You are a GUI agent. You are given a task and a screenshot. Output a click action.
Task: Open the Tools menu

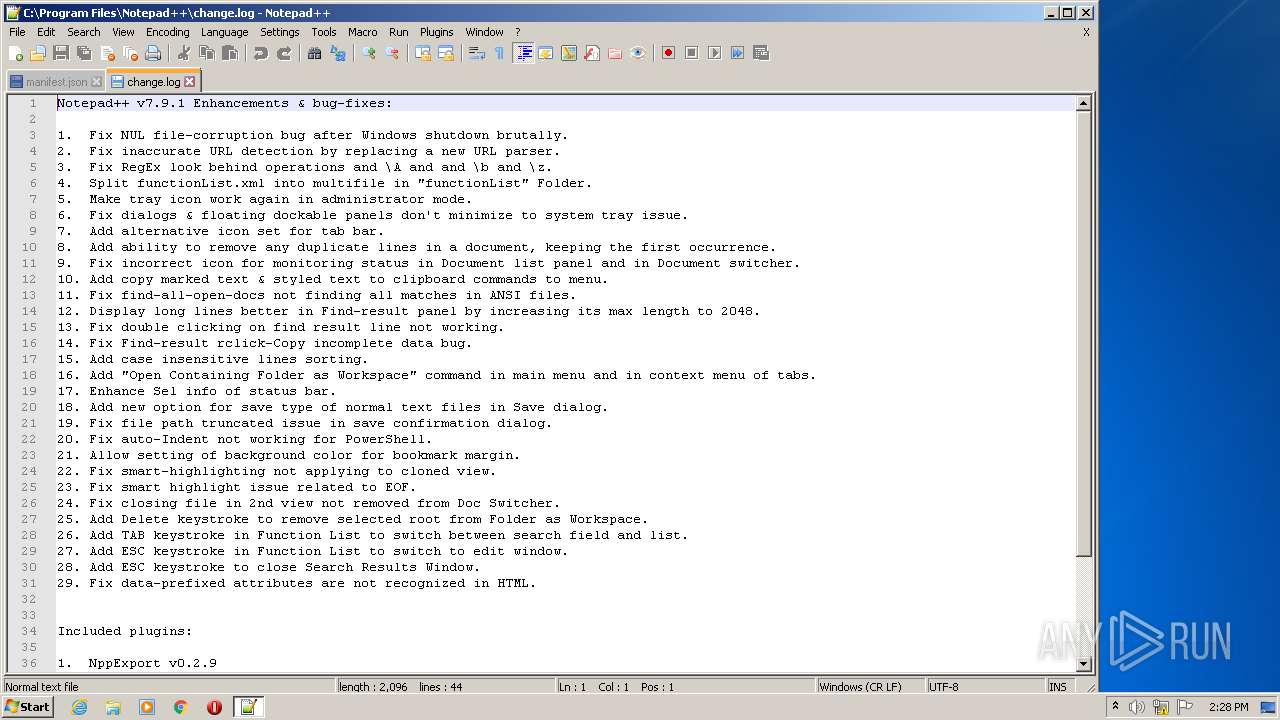(x=324, y=32)
